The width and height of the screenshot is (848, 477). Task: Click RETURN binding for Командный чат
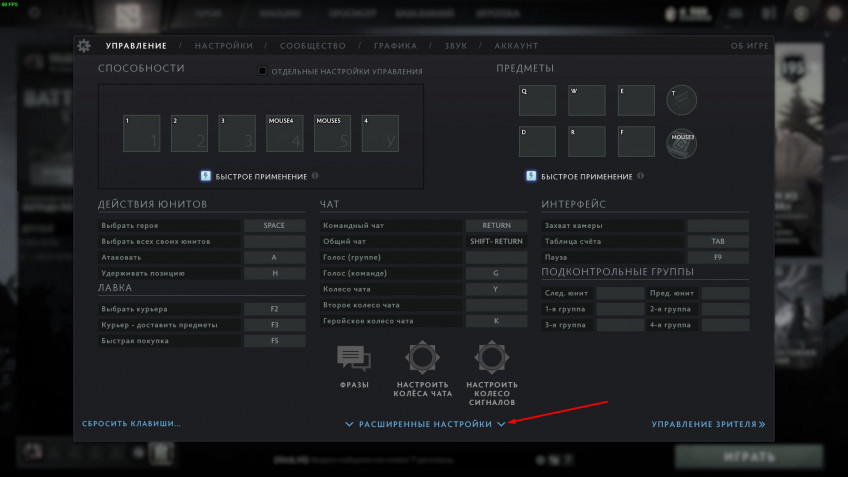click(496, 226)
